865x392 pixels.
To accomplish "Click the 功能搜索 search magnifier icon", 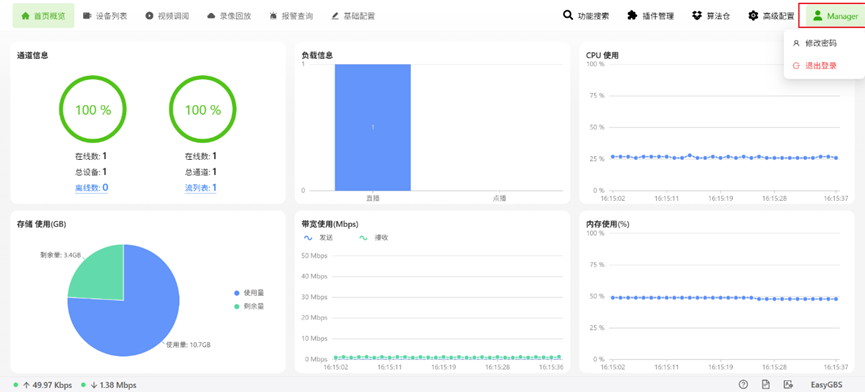I will 567,15.
